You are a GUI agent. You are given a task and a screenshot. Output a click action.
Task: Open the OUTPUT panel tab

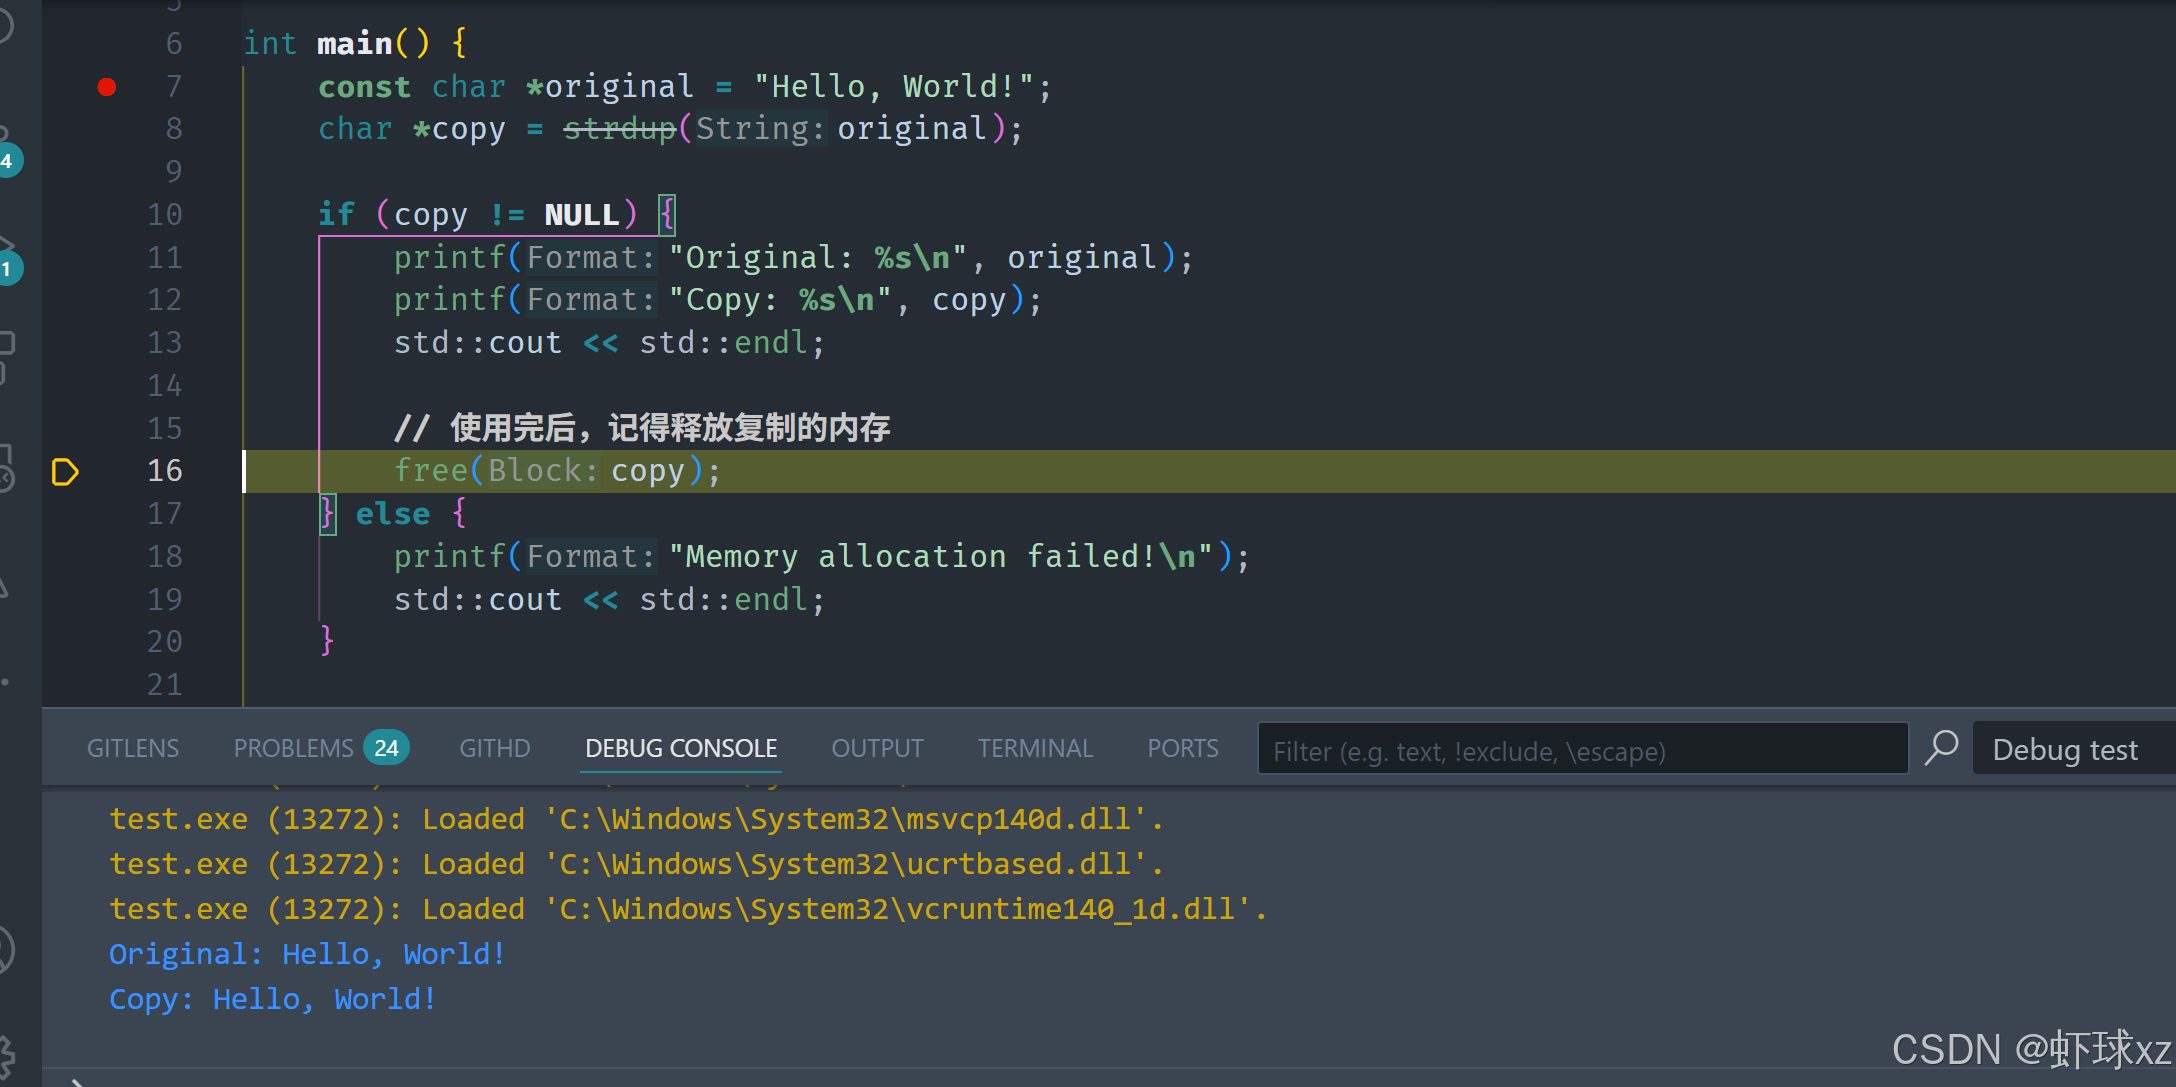(877, 748)
